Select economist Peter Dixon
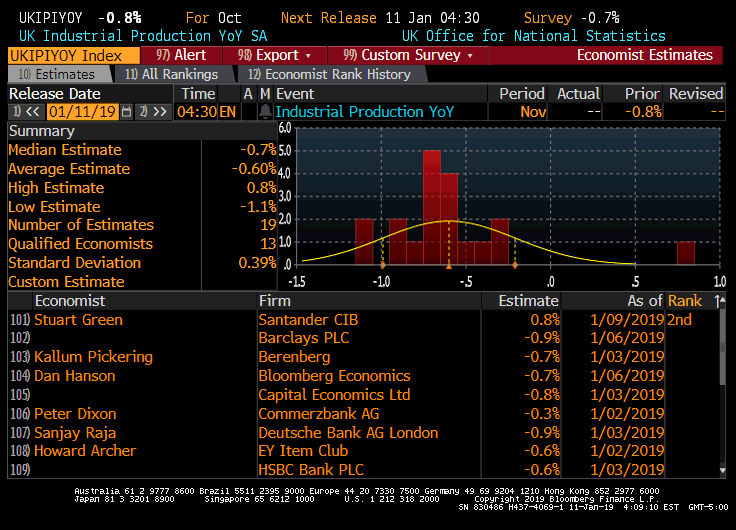This screenshot has width=736, height=530. (75, 414)
